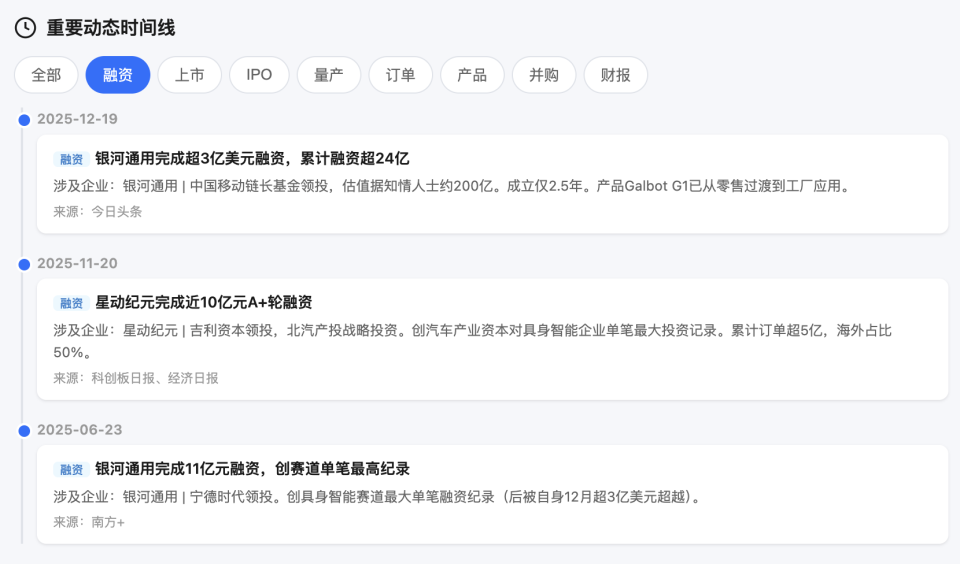Filter timeline by 产品
The height and width of the screenshot is (564, 960).
(x=472, y=75)
